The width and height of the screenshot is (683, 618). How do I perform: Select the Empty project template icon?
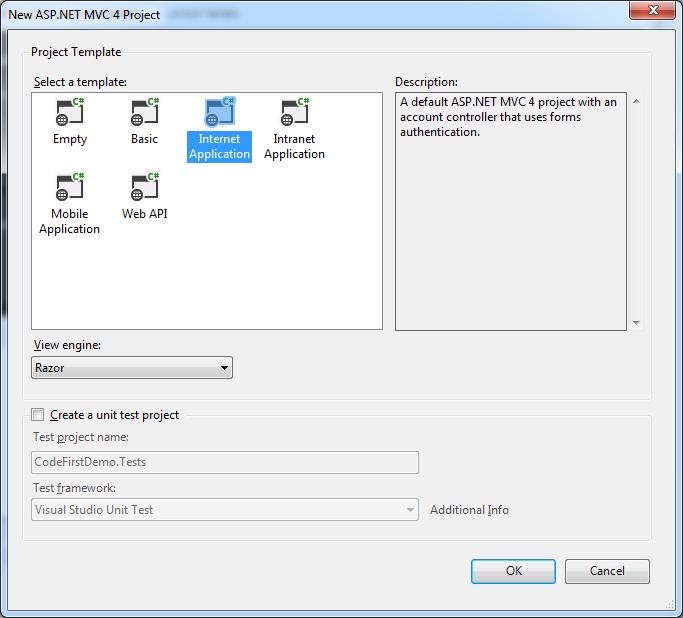point(69,113)
